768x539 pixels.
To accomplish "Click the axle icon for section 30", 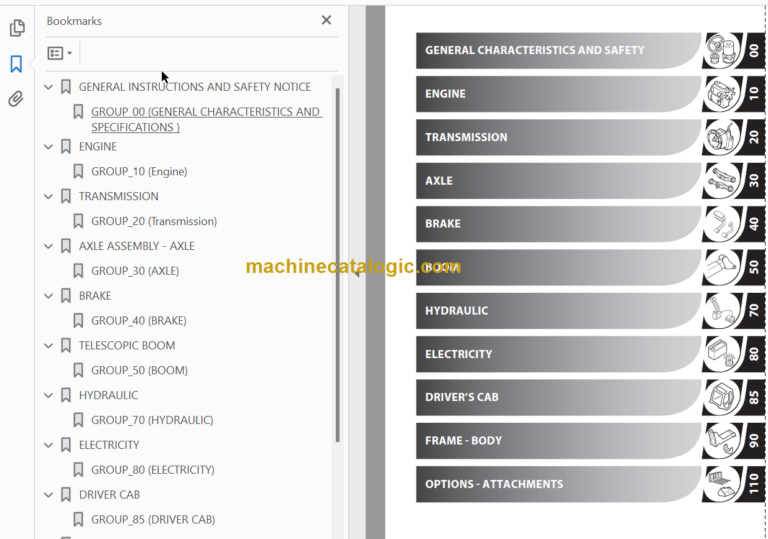I will point(721,180).
